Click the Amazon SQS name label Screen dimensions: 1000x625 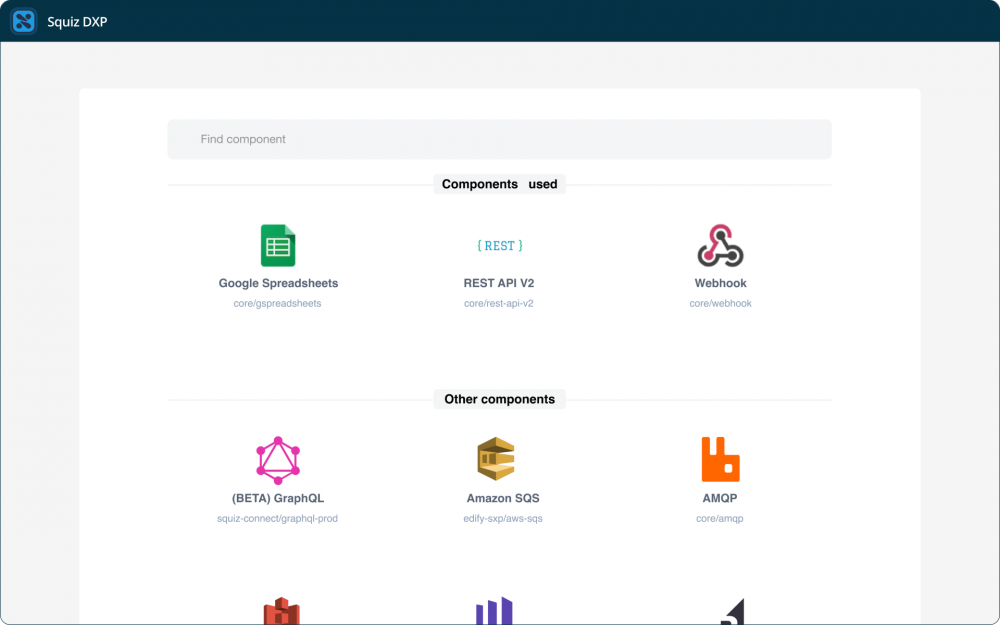[503, 498]
